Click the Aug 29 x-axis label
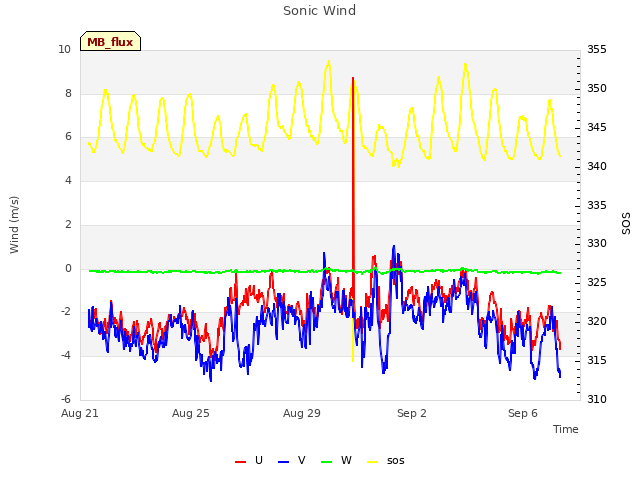The width and height of the screenshot is (640, 480). pos(302,413)
